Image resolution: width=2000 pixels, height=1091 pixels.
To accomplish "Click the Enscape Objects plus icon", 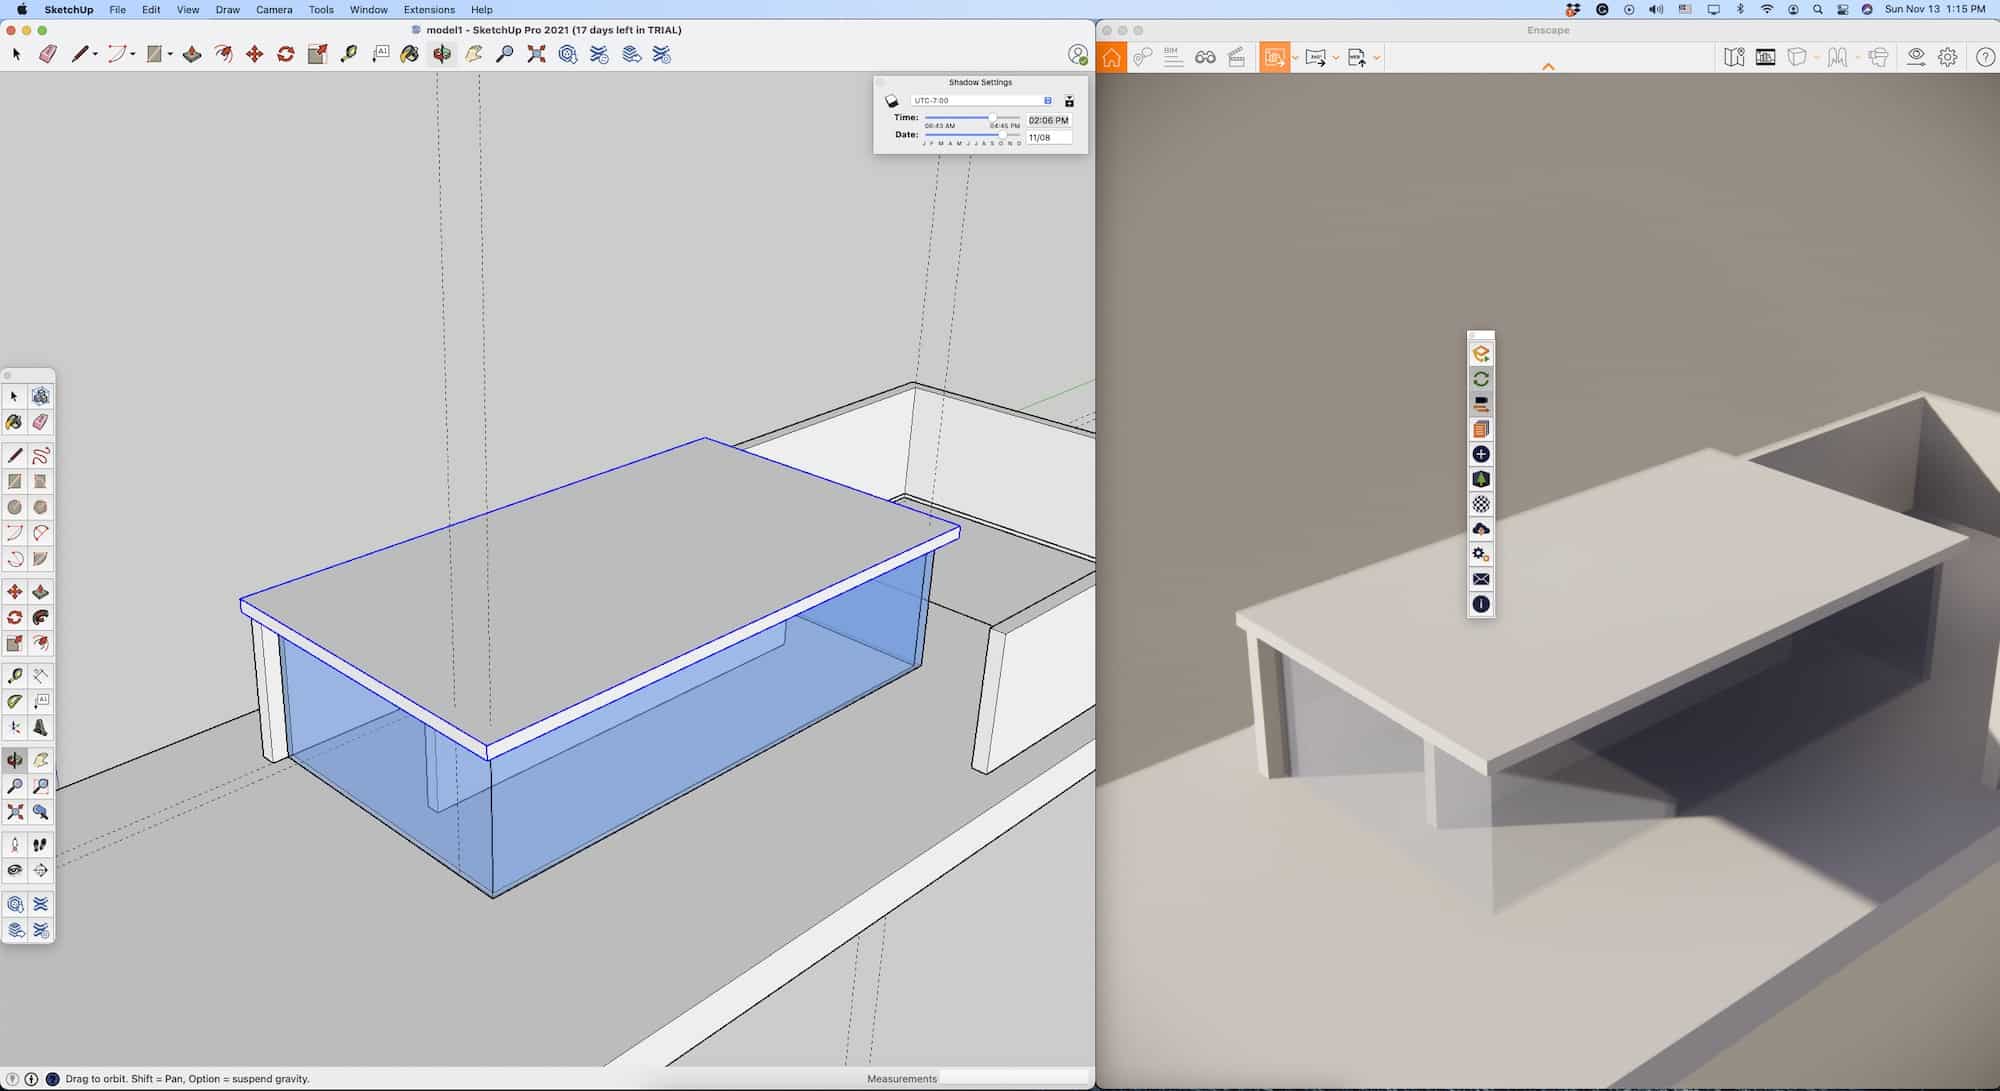I will (1481, 454).
